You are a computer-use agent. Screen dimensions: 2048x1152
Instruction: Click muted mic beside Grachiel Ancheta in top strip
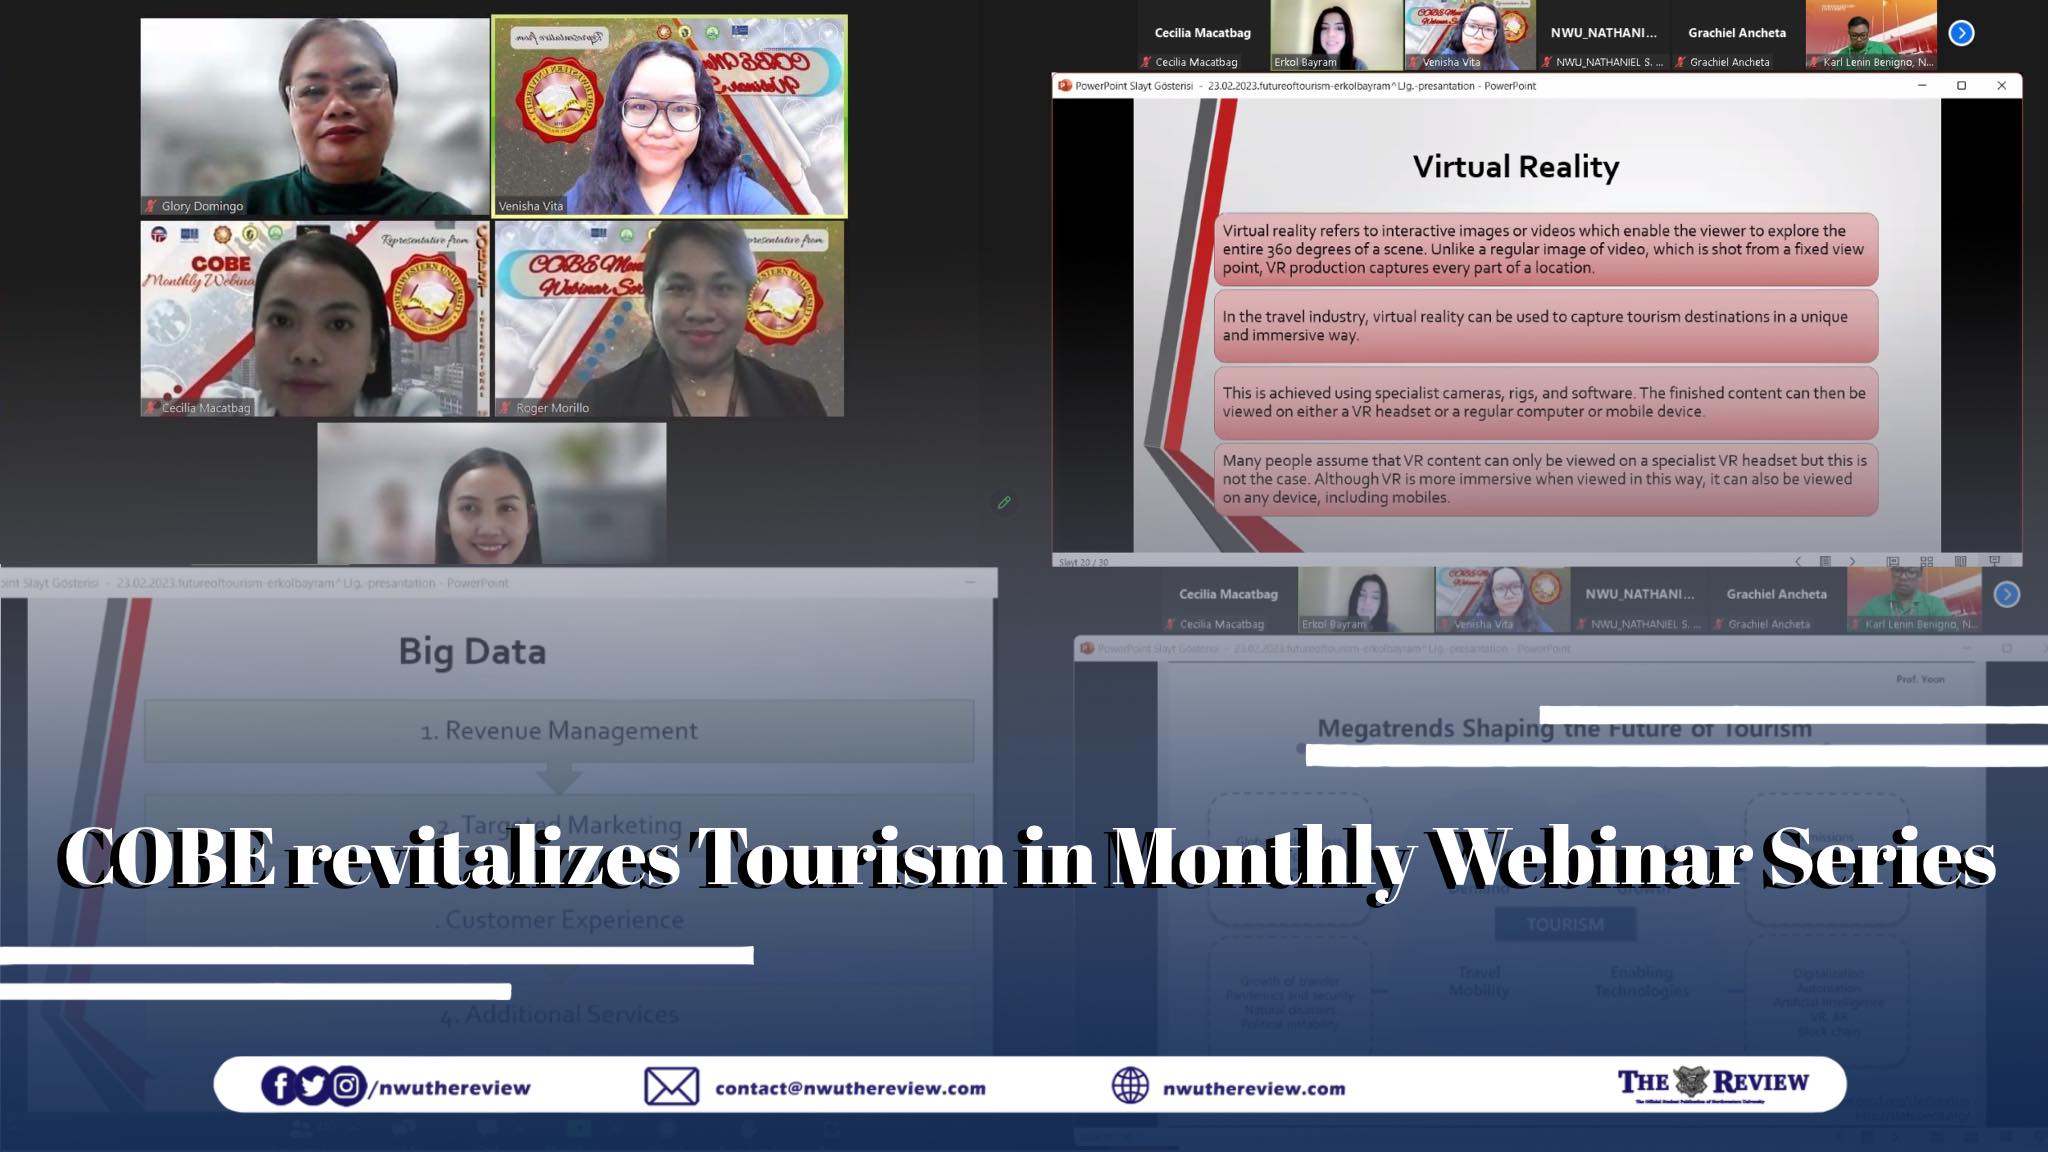(x=1681, y=62)
